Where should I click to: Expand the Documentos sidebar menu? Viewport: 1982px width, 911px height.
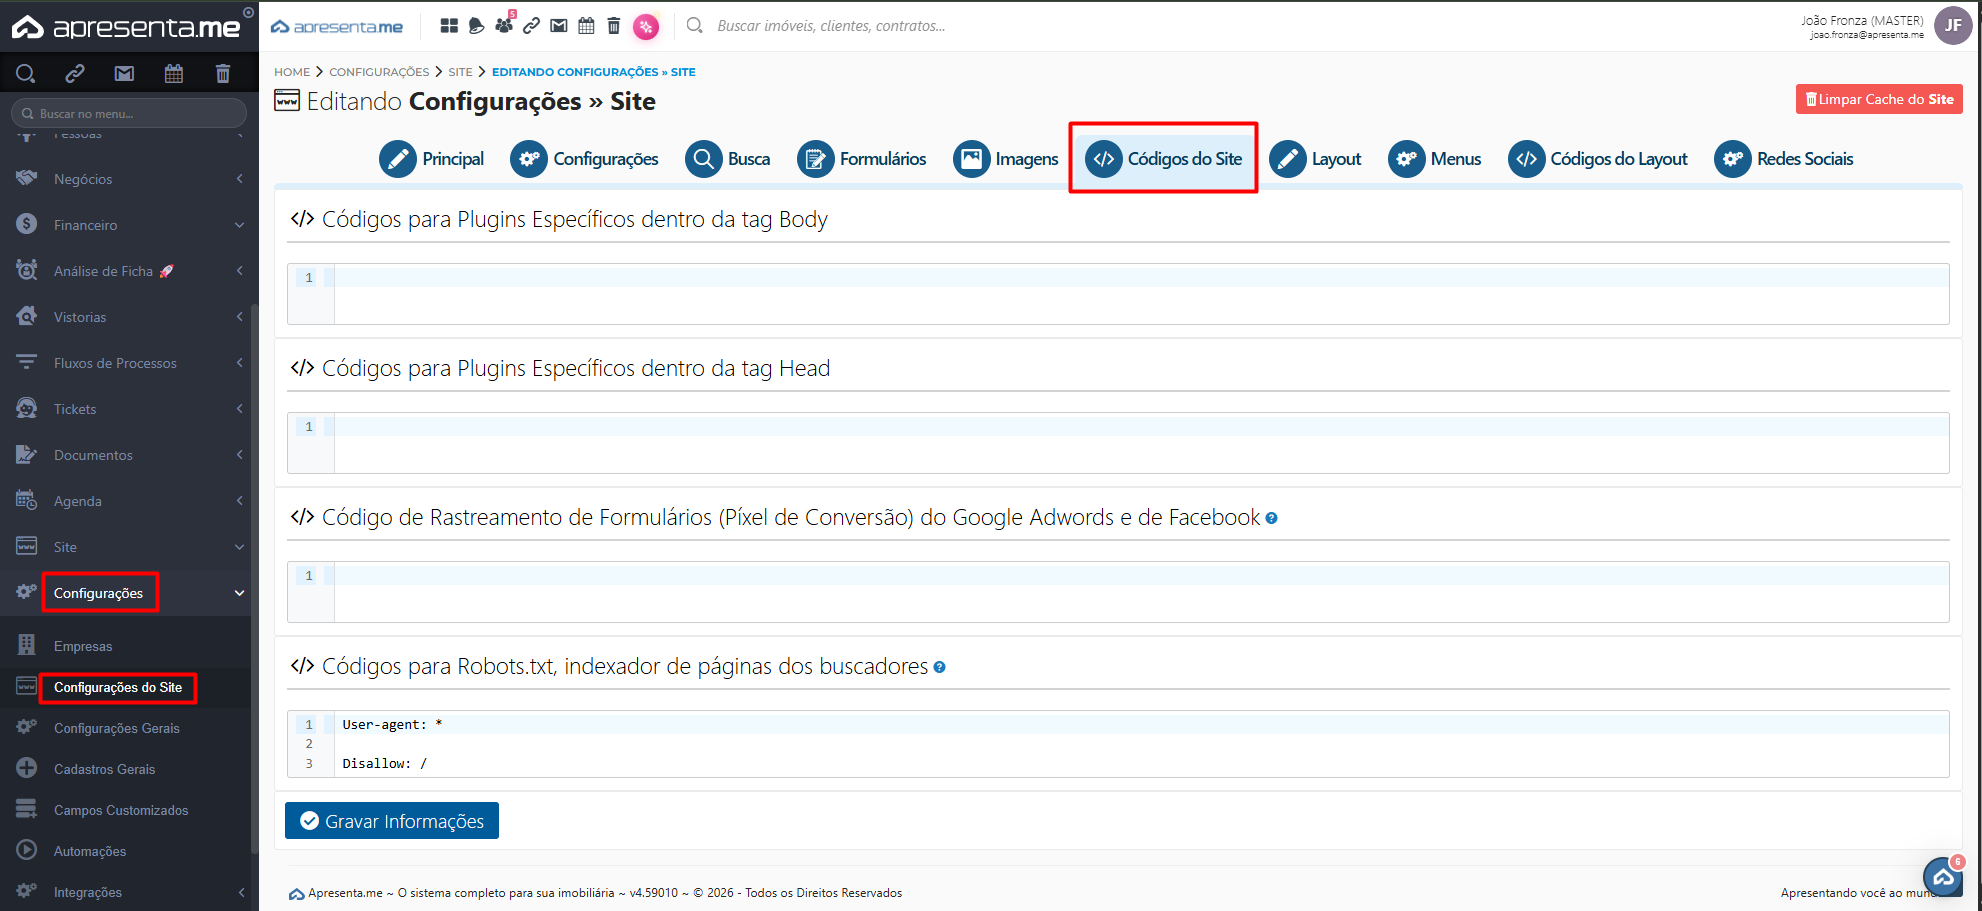pos(129,455)
